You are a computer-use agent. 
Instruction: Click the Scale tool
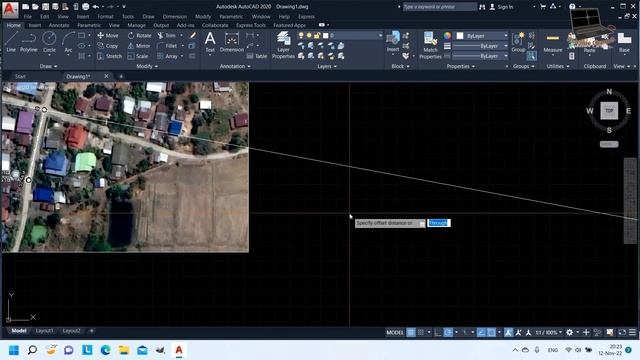[x=138, y=56]
